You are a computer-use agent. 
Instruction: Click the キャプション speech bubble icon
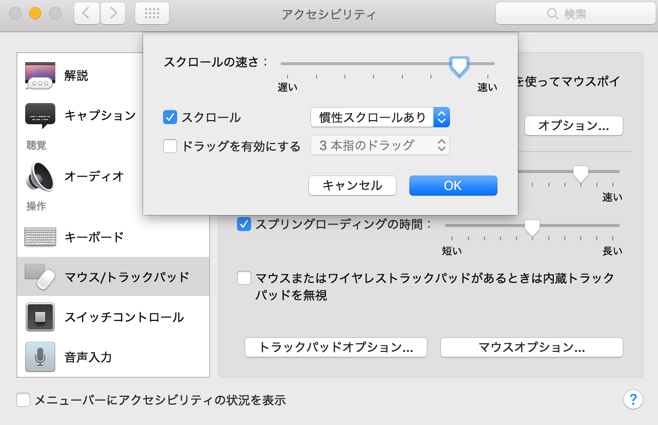[x=40, y=115]
